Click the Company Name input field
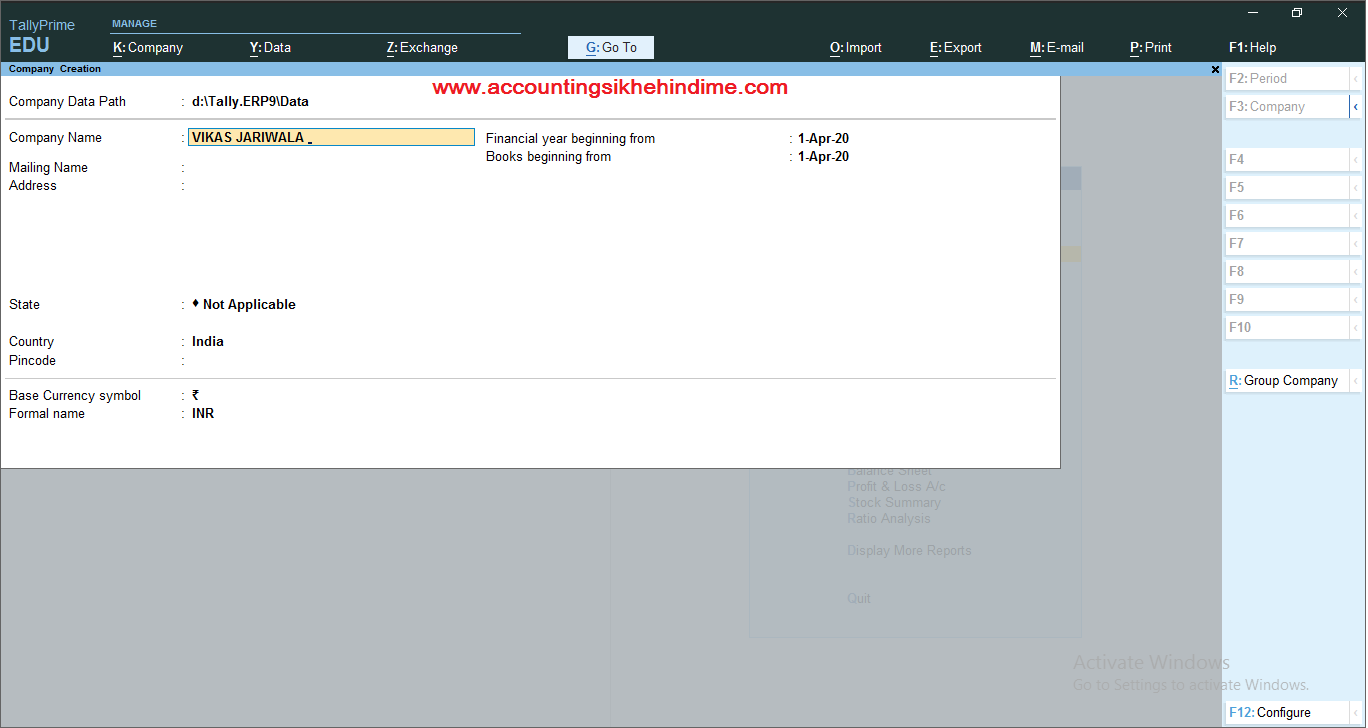The image size is (1368, 728). pyautogui.click(x=331, y=138)
